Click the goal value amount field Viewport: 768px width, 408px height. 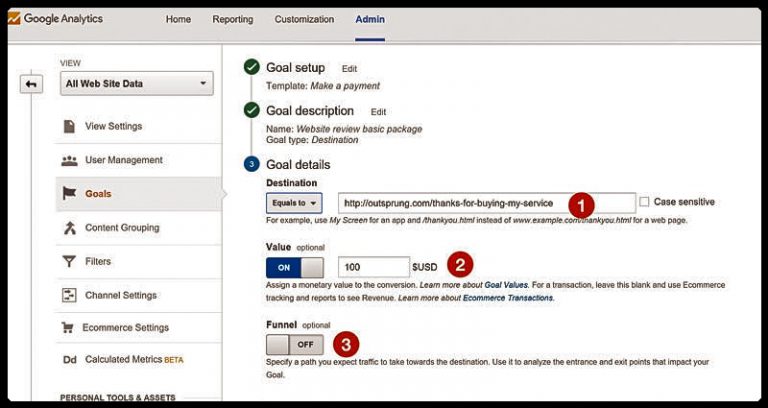374,267
